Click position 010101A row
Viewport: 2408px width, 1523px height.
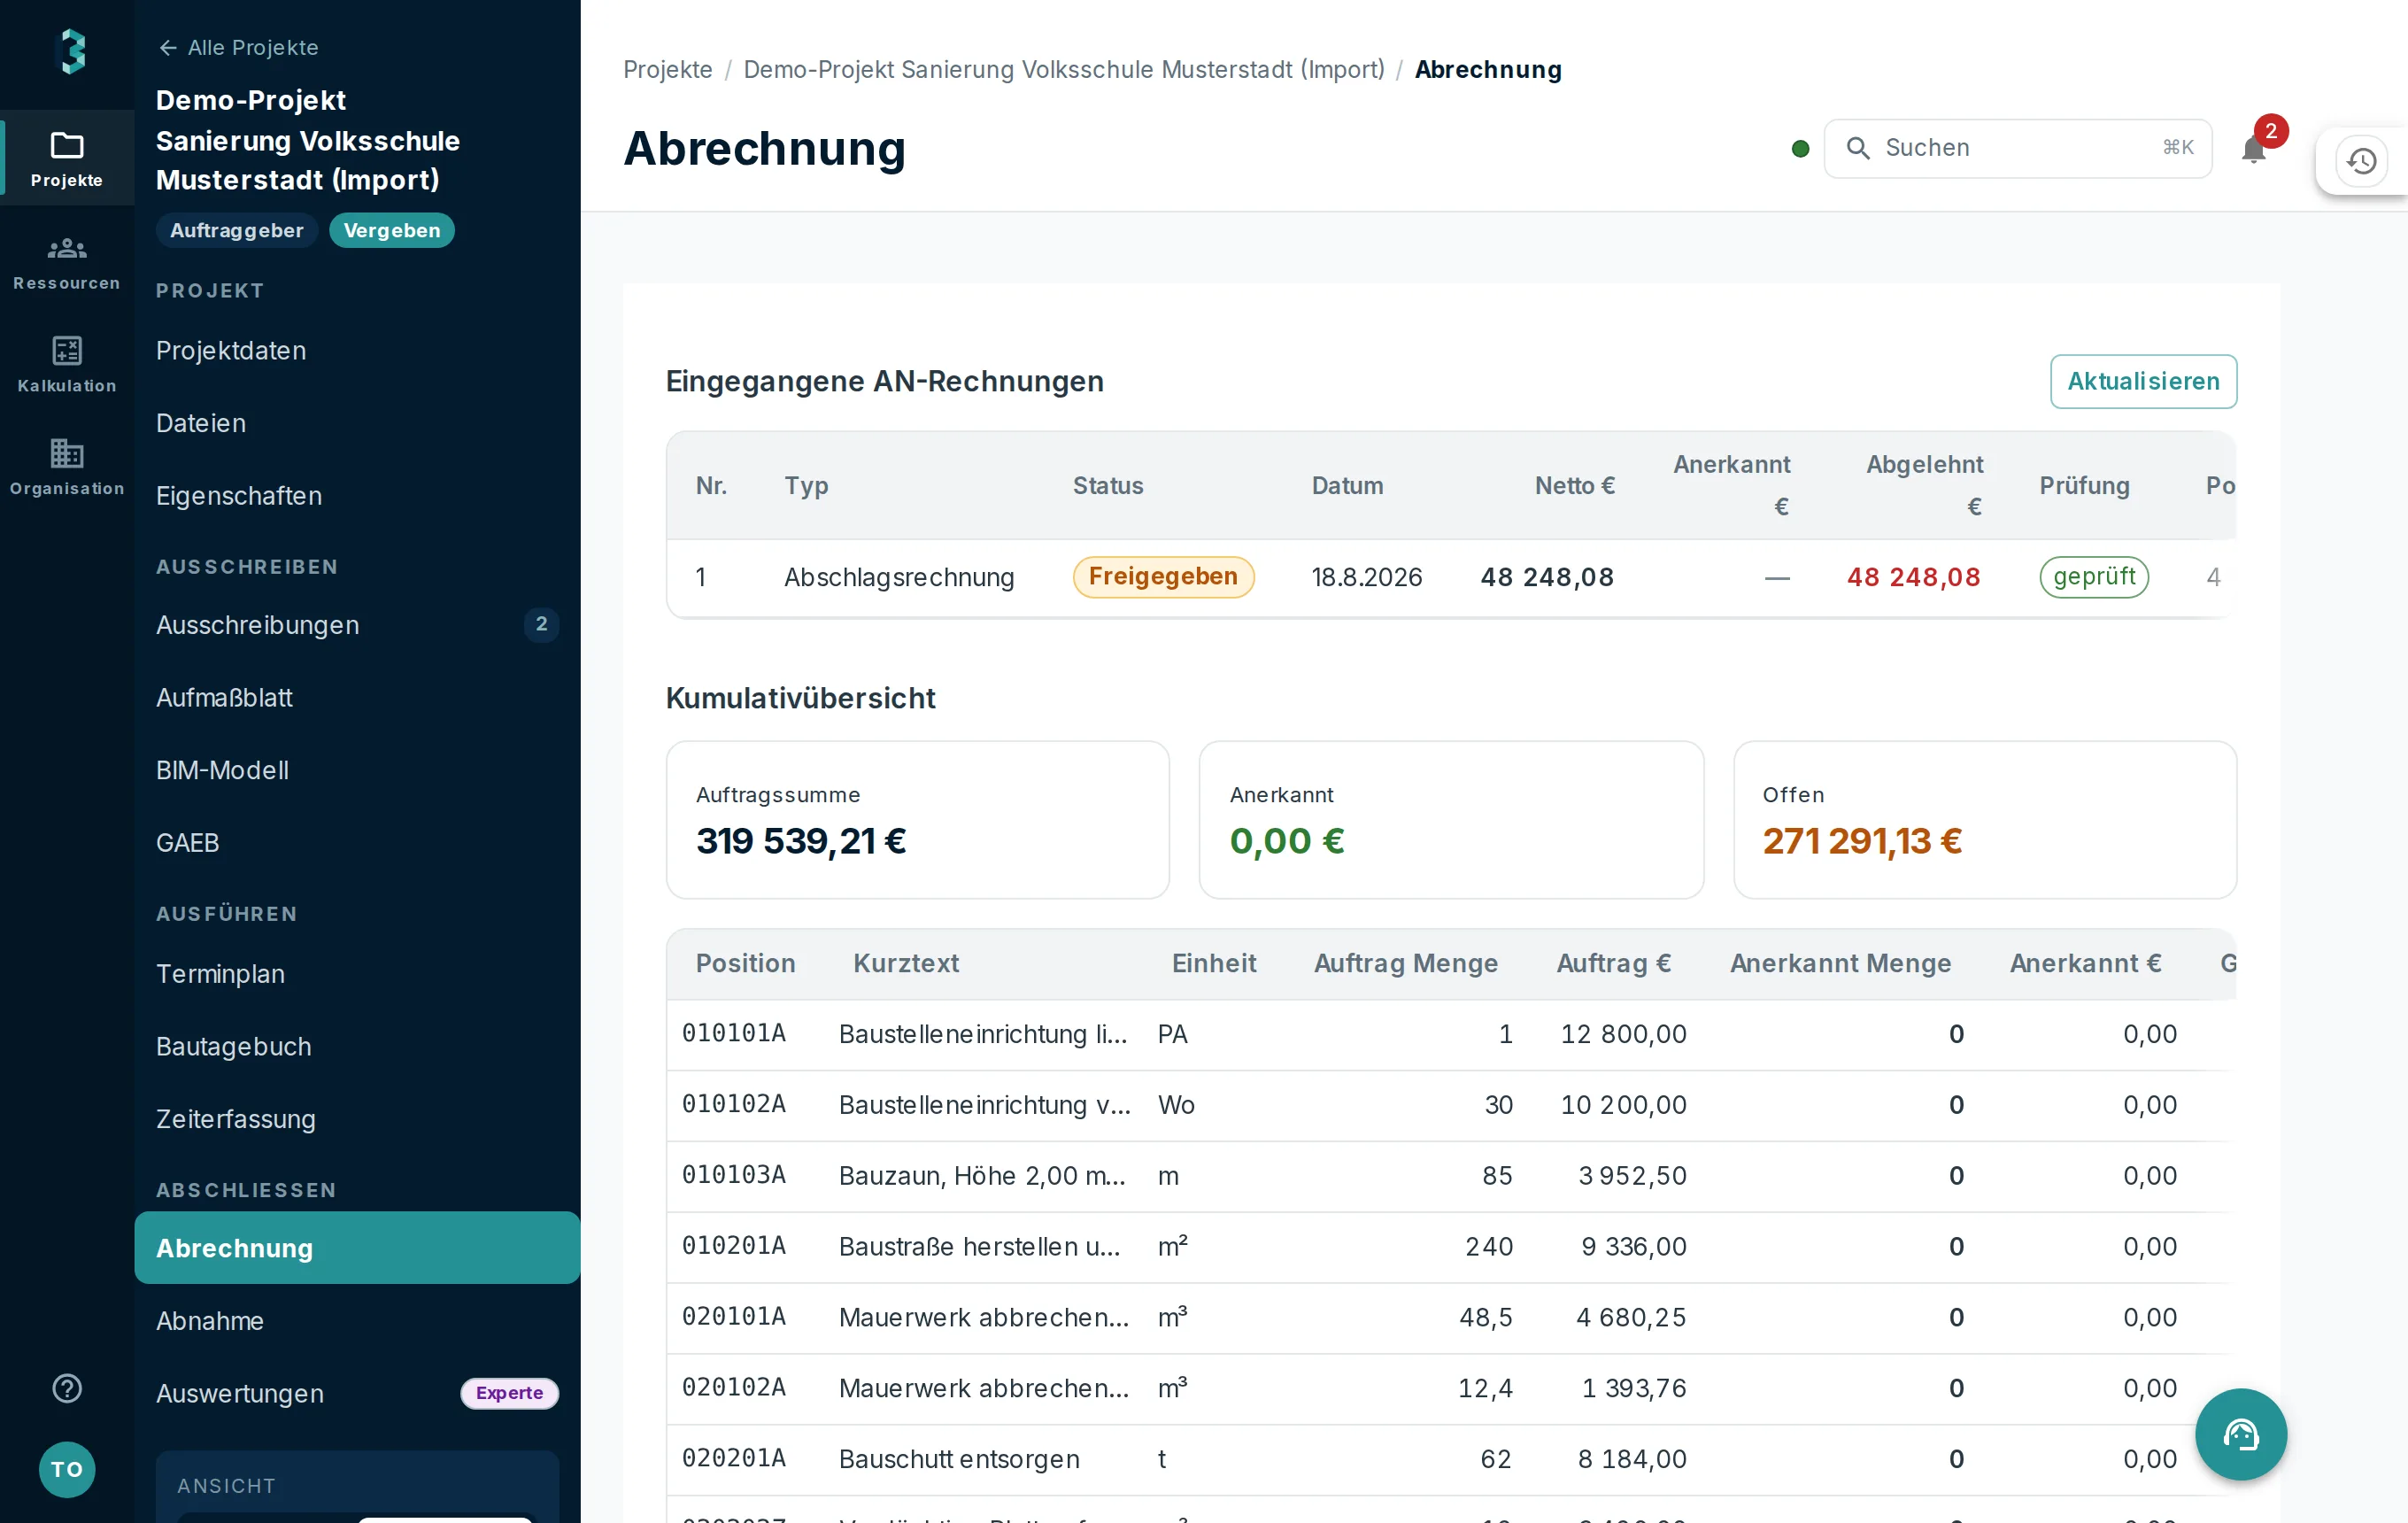coord(1451,1034)
